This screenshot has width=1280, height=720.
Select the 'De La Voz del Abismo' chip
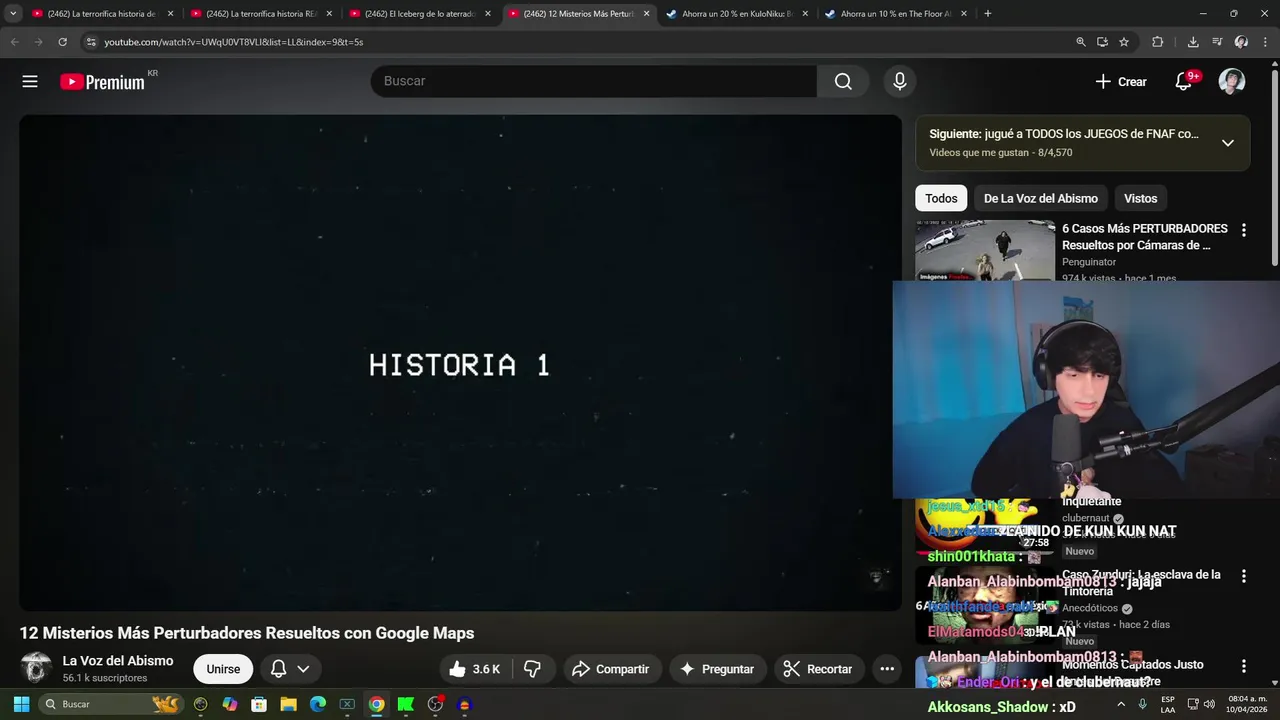coord(1040,198)
